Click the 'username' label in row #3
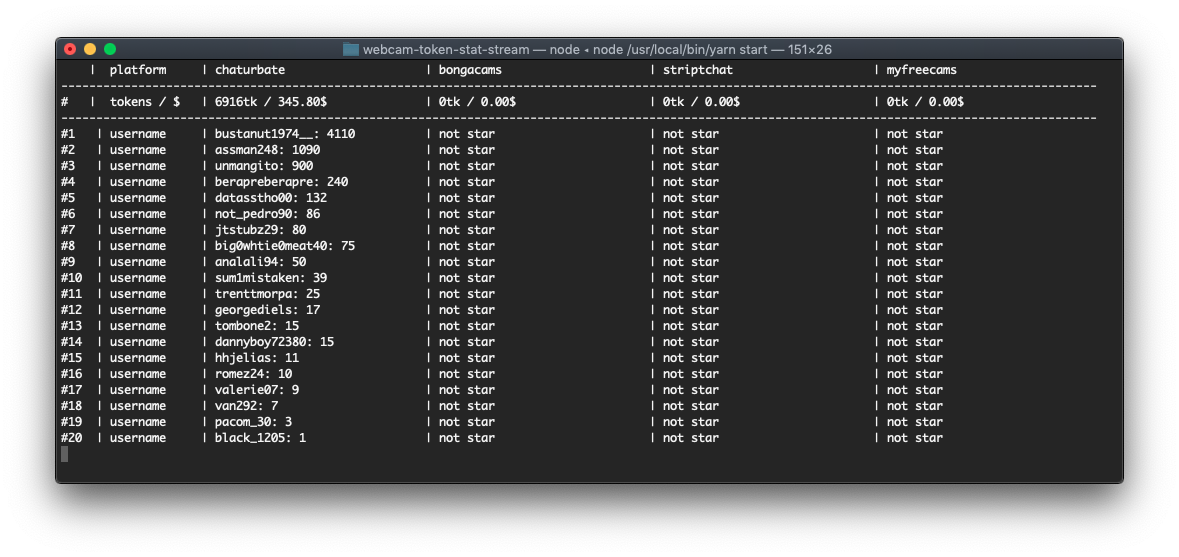 [138, 165]
